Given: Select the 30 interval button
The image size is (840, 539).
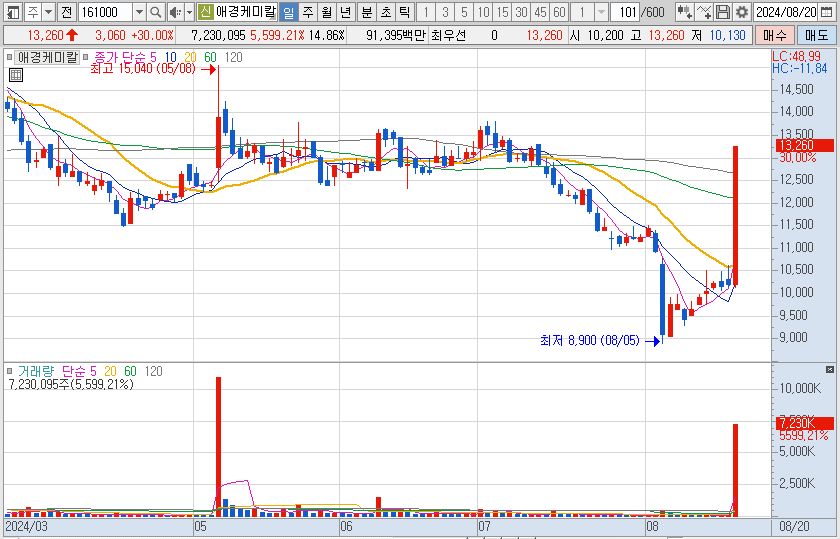Looking at the screenshot, I should coord(521,12).
